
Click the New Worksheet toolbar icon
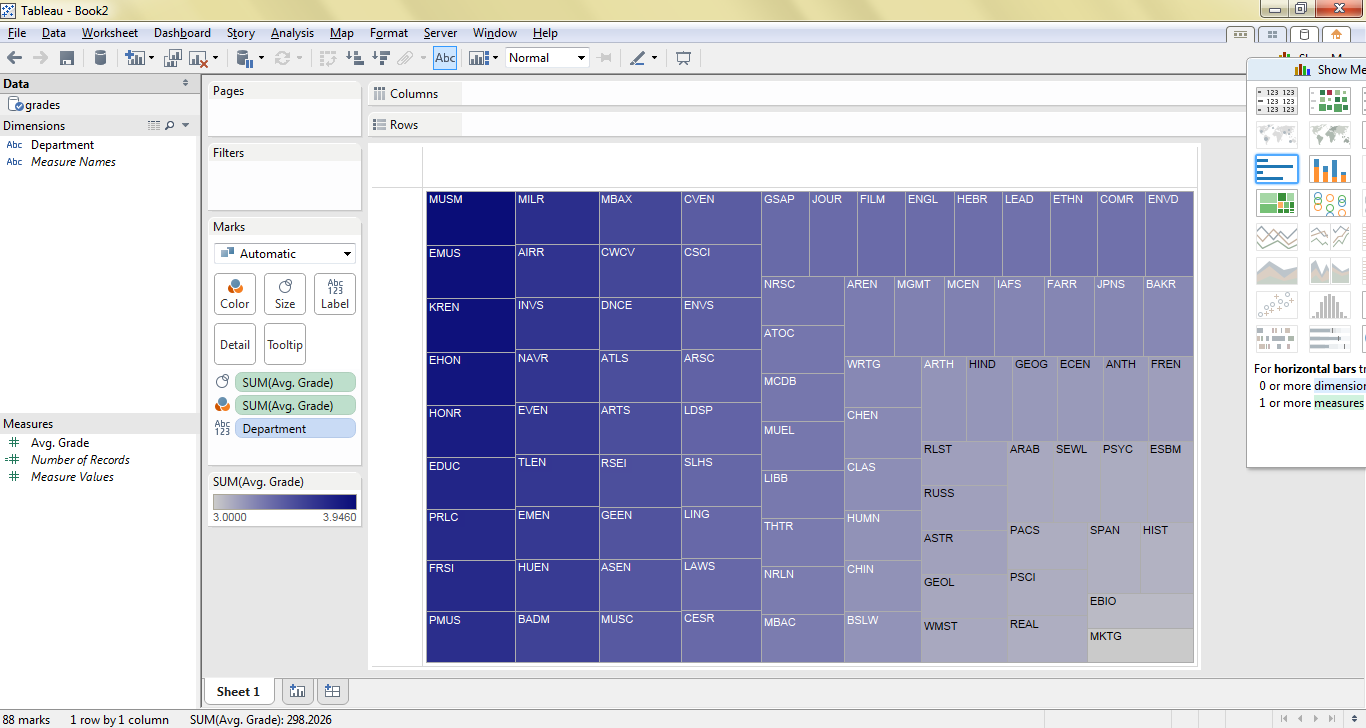click(134, 58)
